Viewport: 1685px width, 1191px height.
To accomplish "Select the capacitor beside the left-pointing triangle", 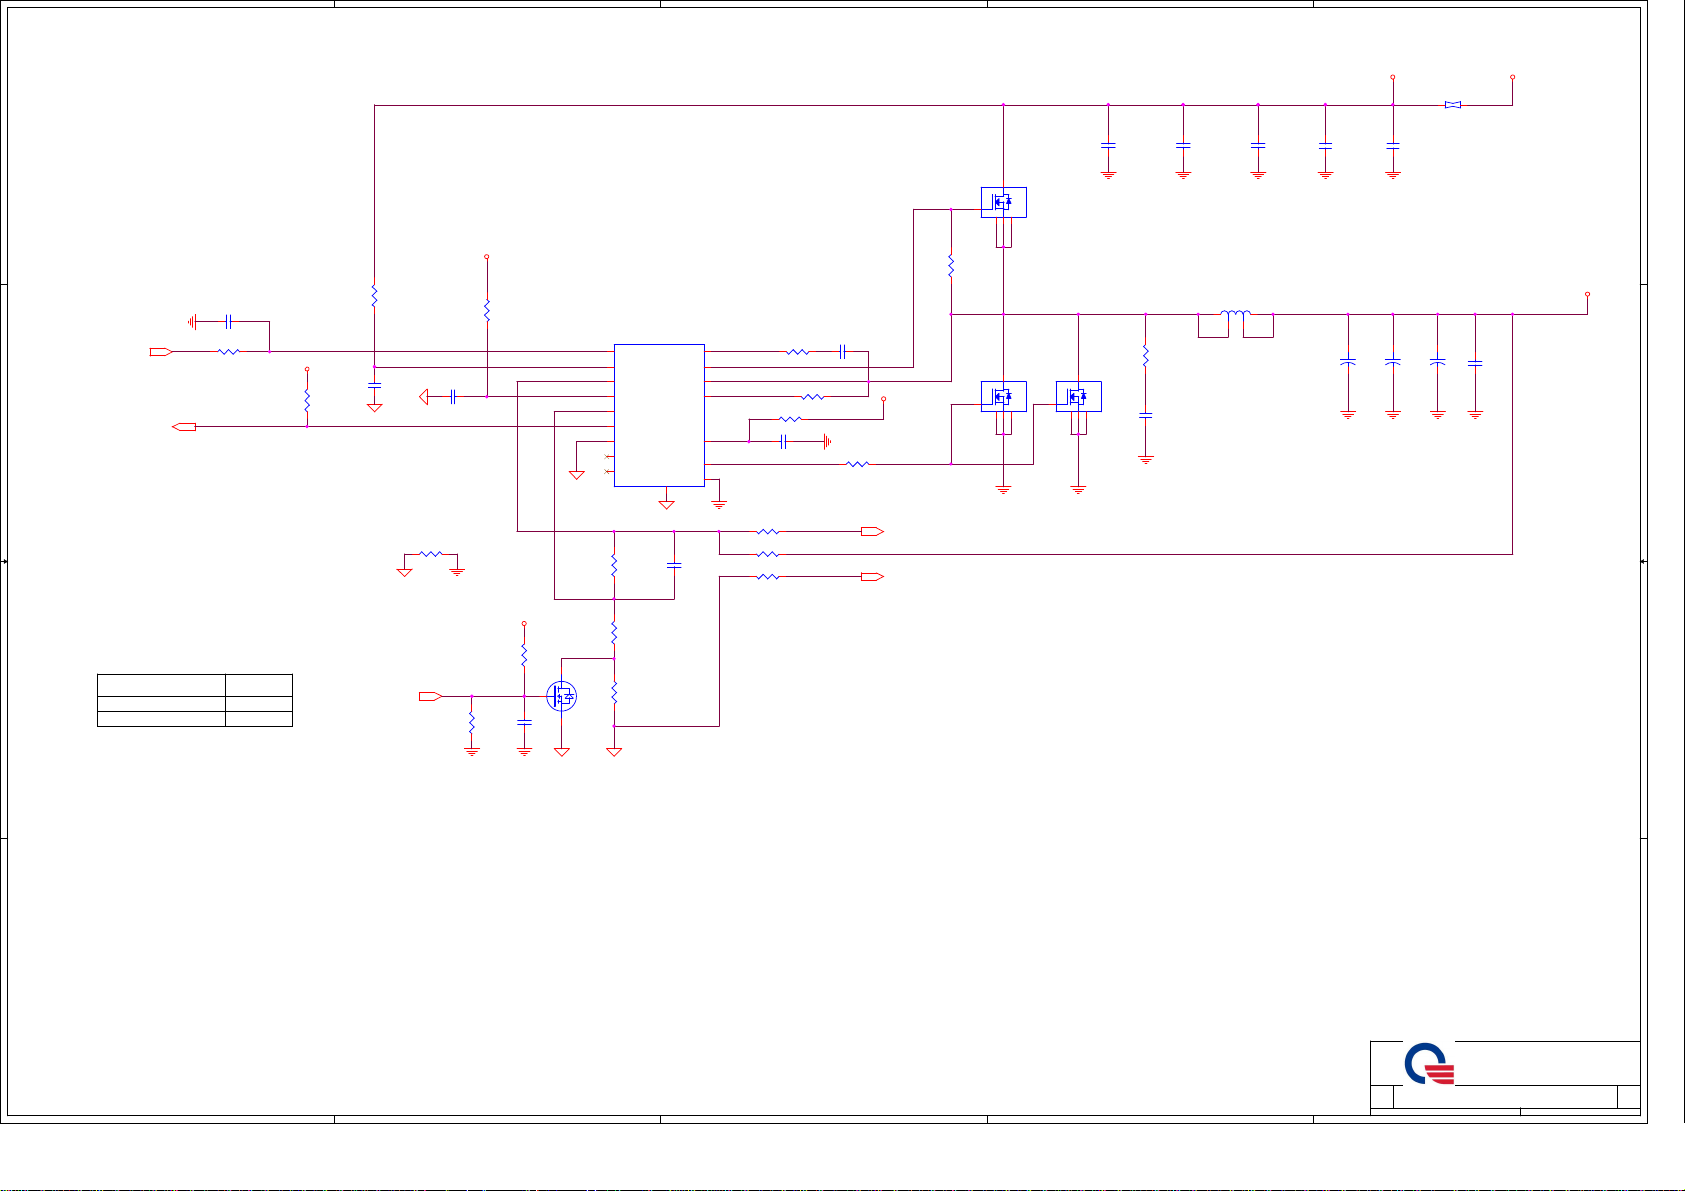I will point(453,397).
